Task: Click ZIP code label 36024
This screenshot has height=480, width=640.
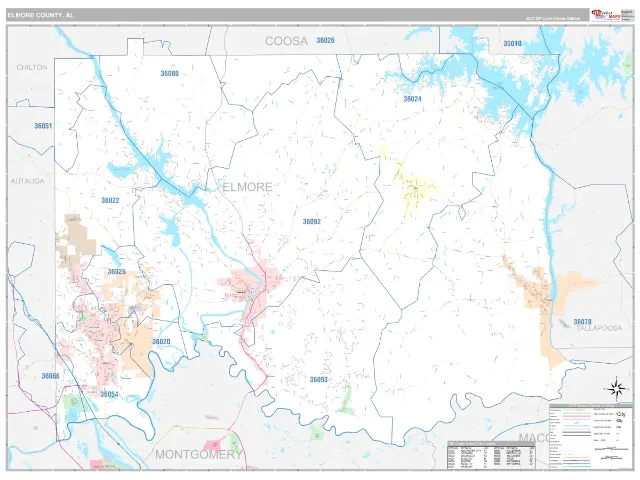Action: 412,99
